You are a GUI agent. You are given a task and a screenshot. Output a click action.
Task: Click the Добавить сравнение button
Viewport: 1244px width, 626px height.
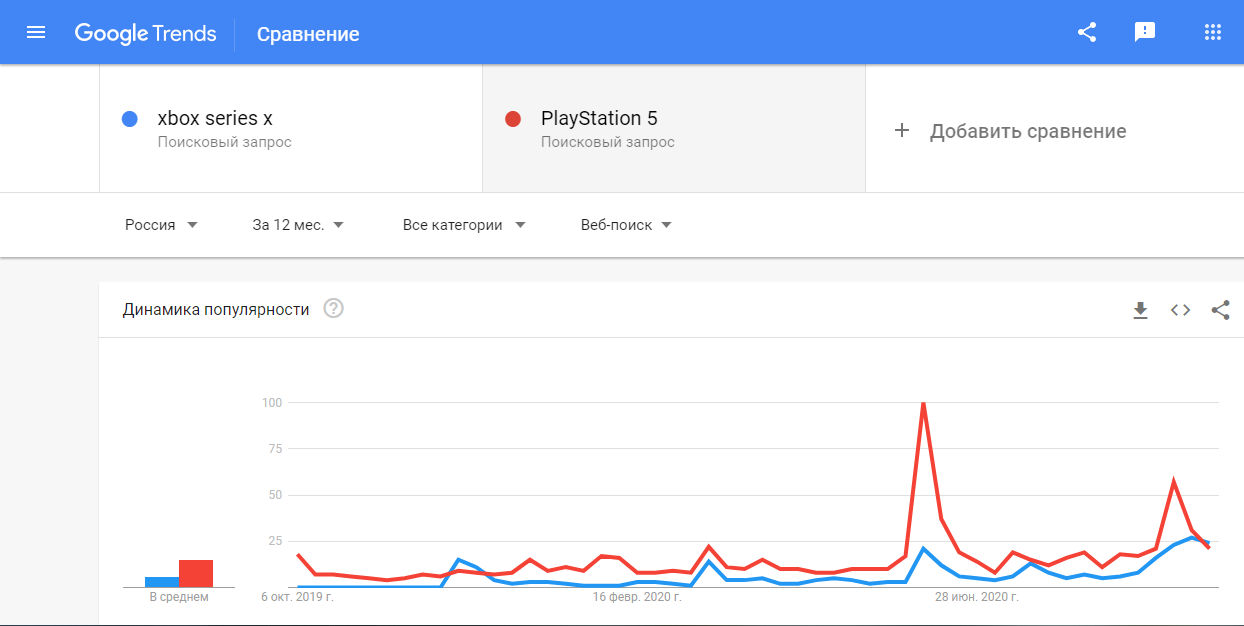coord(1028,131)
